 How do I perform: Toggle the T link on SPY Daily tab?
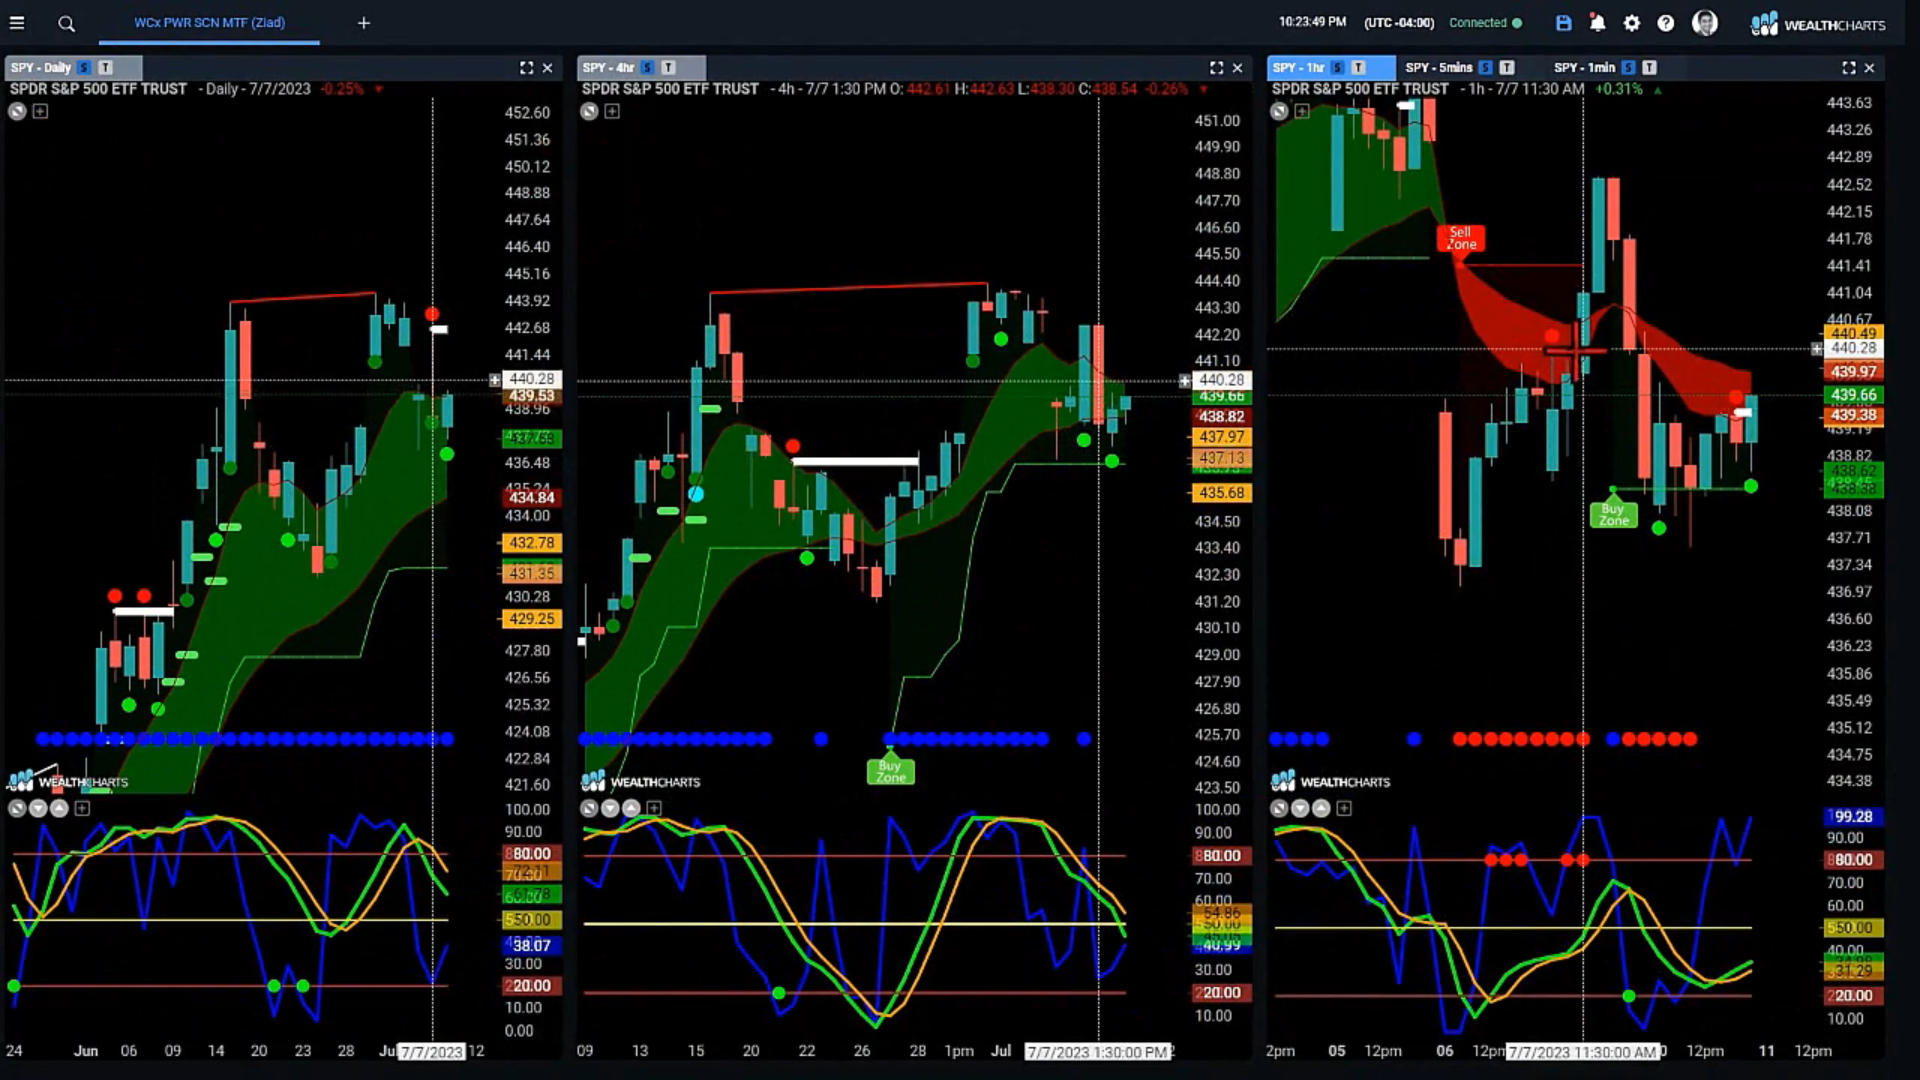(x=105, y=68)
